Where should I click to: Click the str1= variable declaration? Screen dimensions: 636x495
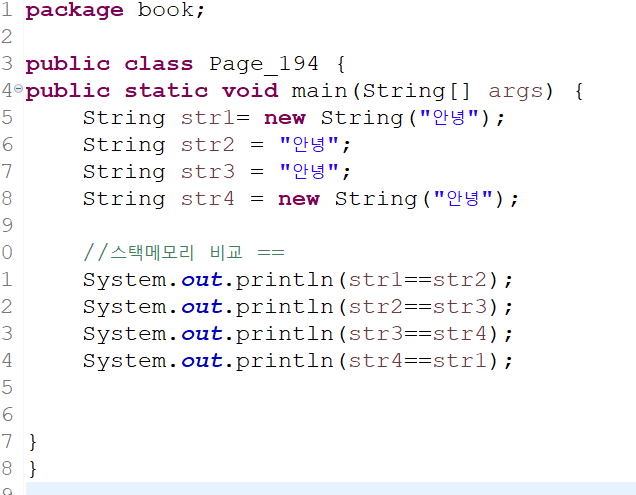point(215,118)
